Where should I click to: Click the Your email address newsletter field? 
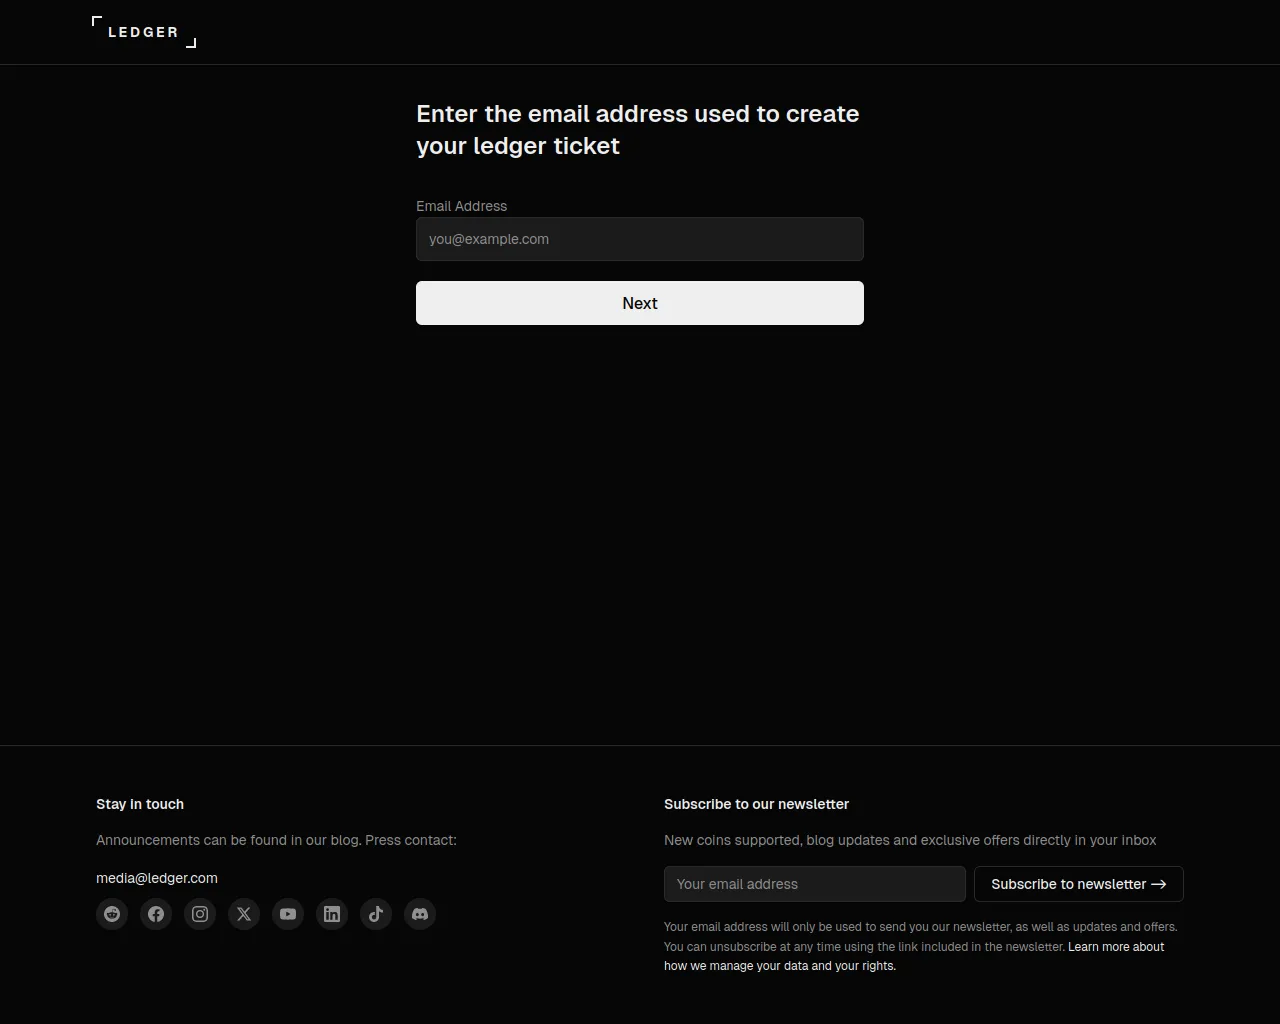point(814,884)
